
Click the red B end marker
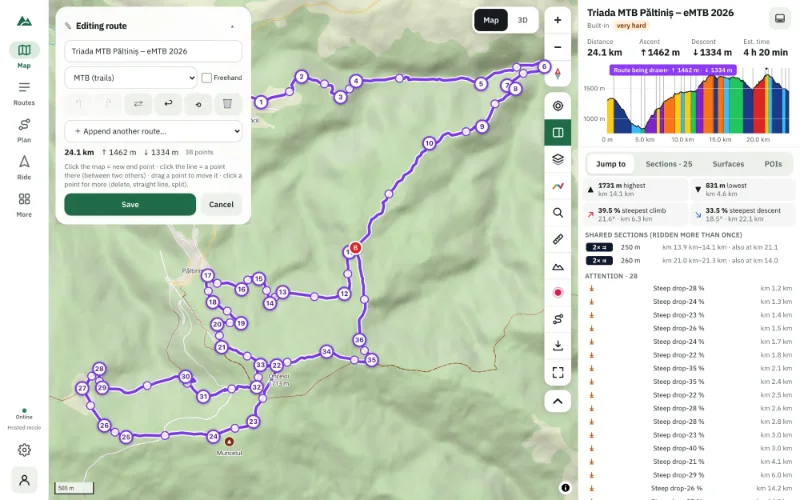click(355, 248)
